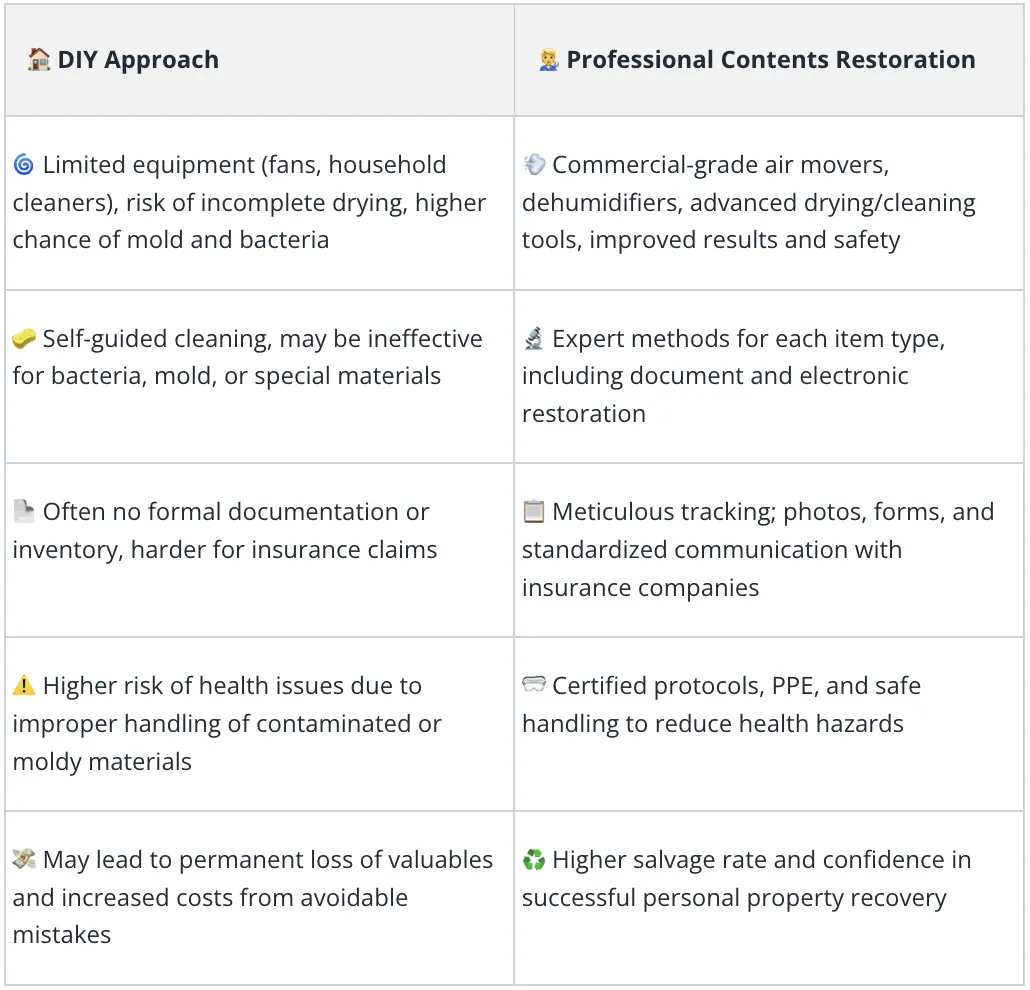The width and height of the screenshot is (1030, 990).
Task: Click the Limited equipment table cell text
Action: click(250, 202)
